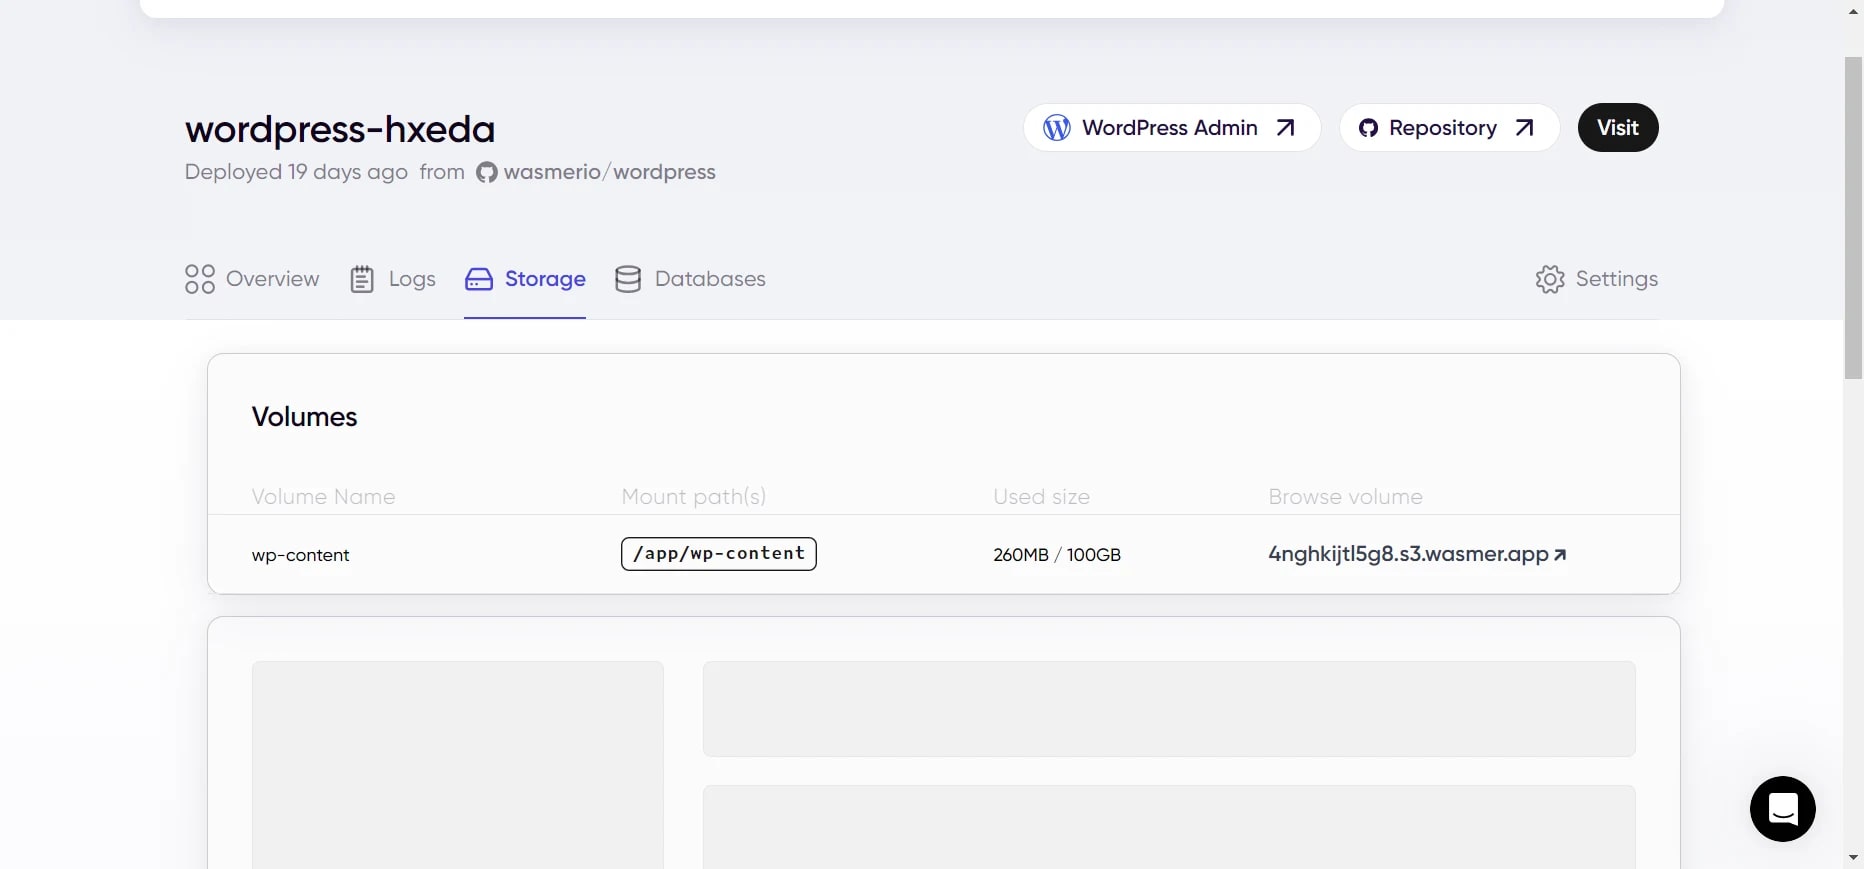1864x869 pixels.
Task: Click the wordpress-hxeda app title
Action: [340, 130]
